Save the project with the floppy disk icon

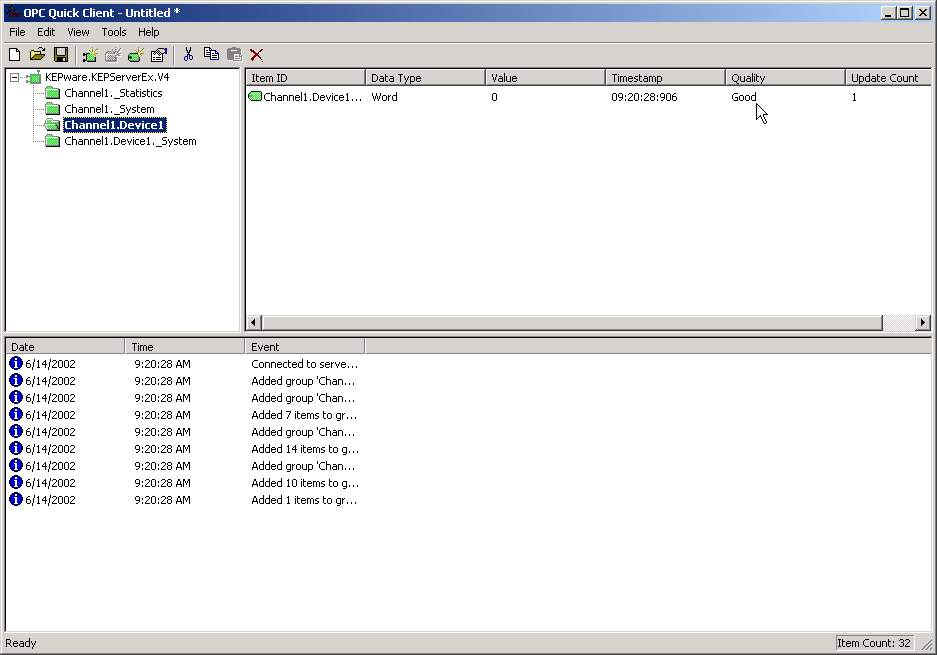click(x=61, y=55)
